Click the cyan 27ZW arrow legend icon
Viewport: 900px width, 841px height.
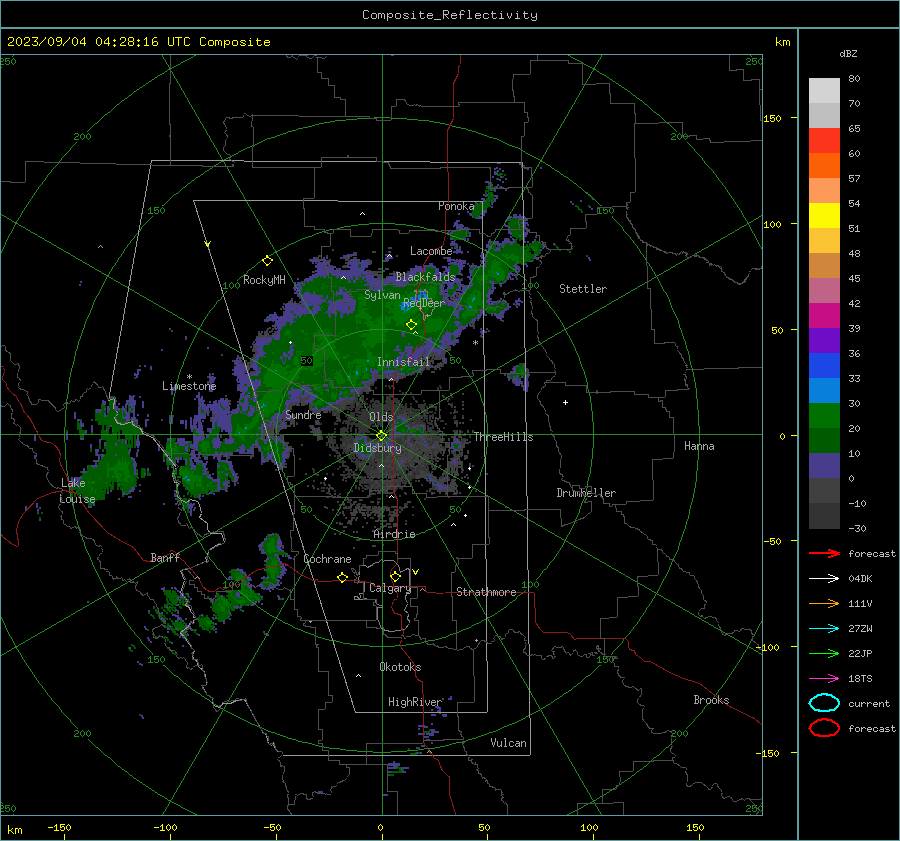click(x=824, y=629)
